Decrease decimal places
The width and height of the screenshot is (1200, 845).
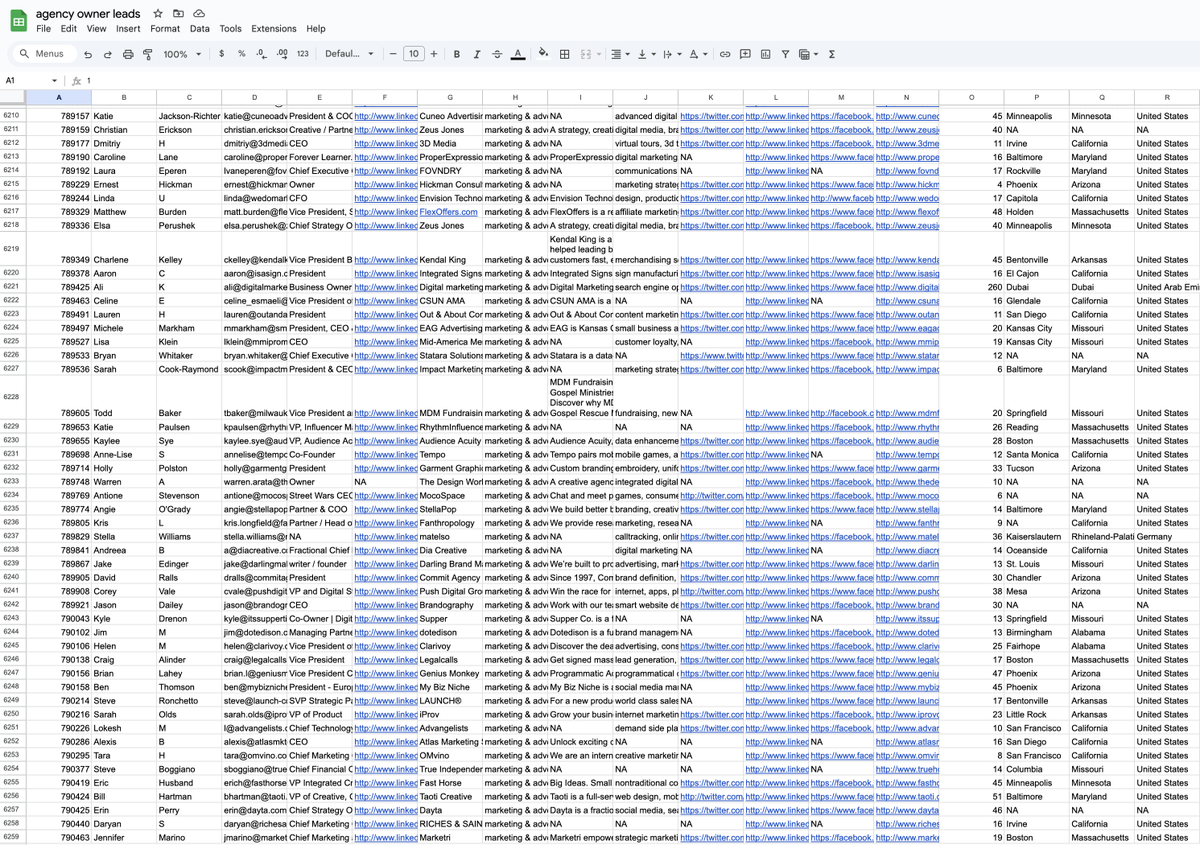261,54
